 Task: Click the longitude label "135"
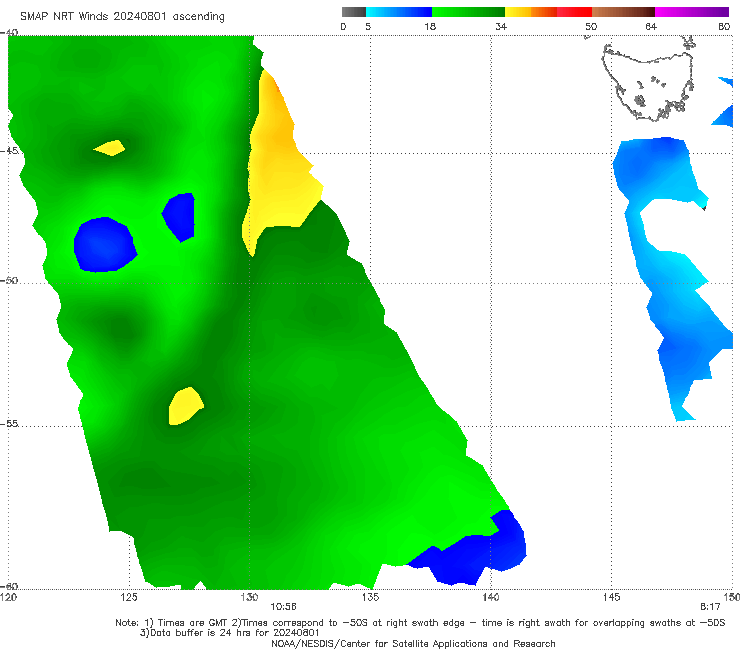coord(370,597)
